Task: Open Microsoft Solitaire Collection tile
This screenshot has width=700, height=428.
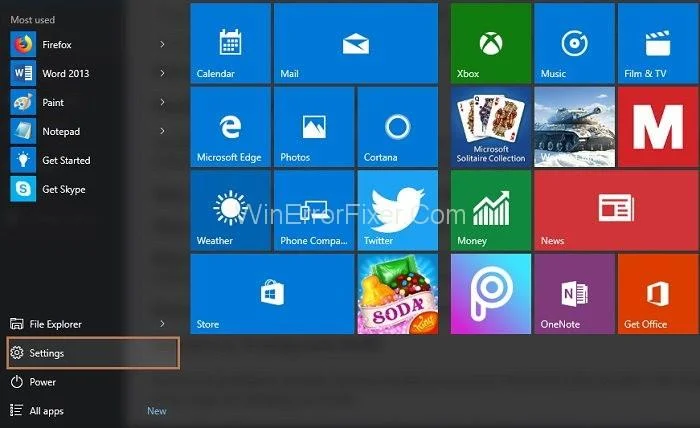Action: (491, 127)
